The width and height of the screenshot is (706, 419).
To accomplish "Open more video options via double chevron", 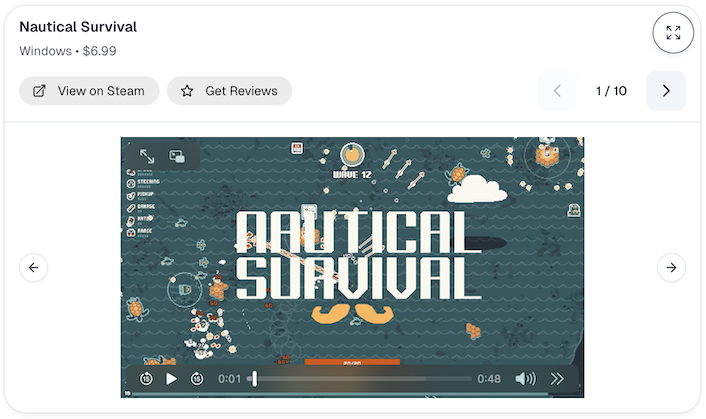I will coord(558,379).
